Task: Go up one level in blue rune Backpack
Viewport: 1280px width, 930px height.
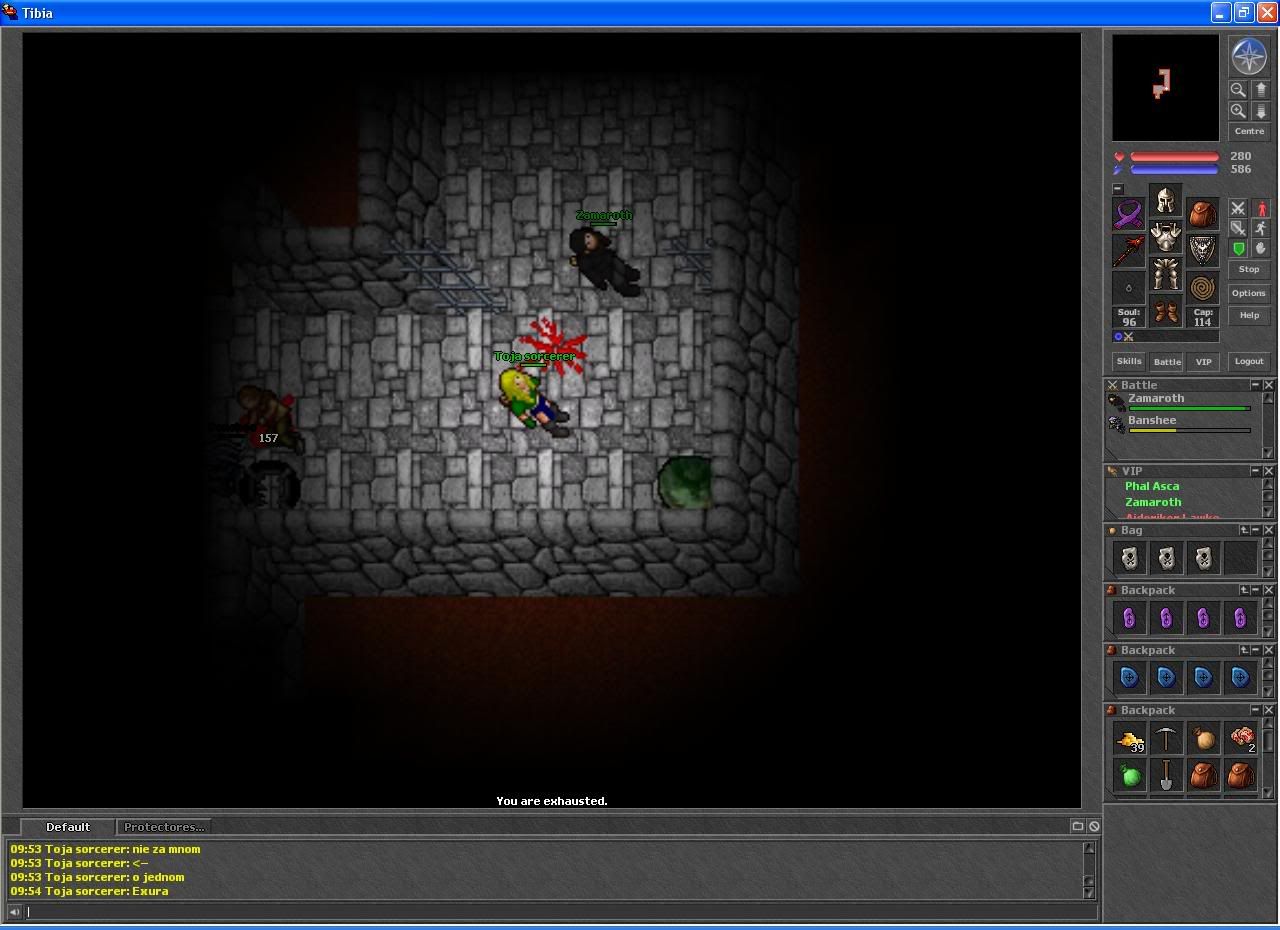Action: (x=1244, y=650)
